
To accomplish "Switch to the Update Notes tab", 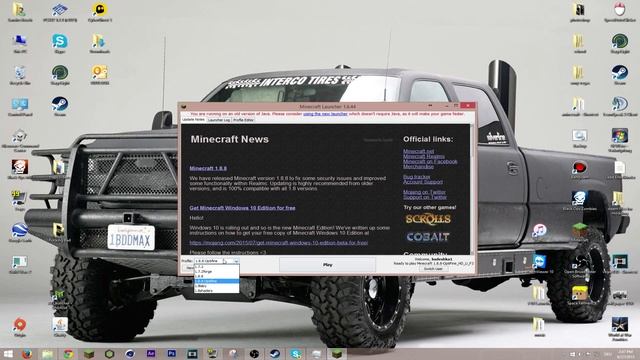I will coord(193,120).
